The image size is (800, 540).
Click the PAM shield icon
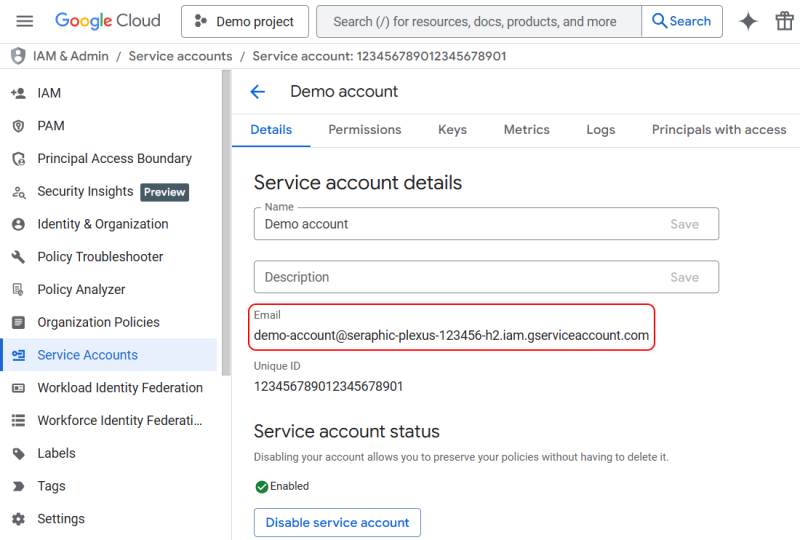tap(18, 126)
